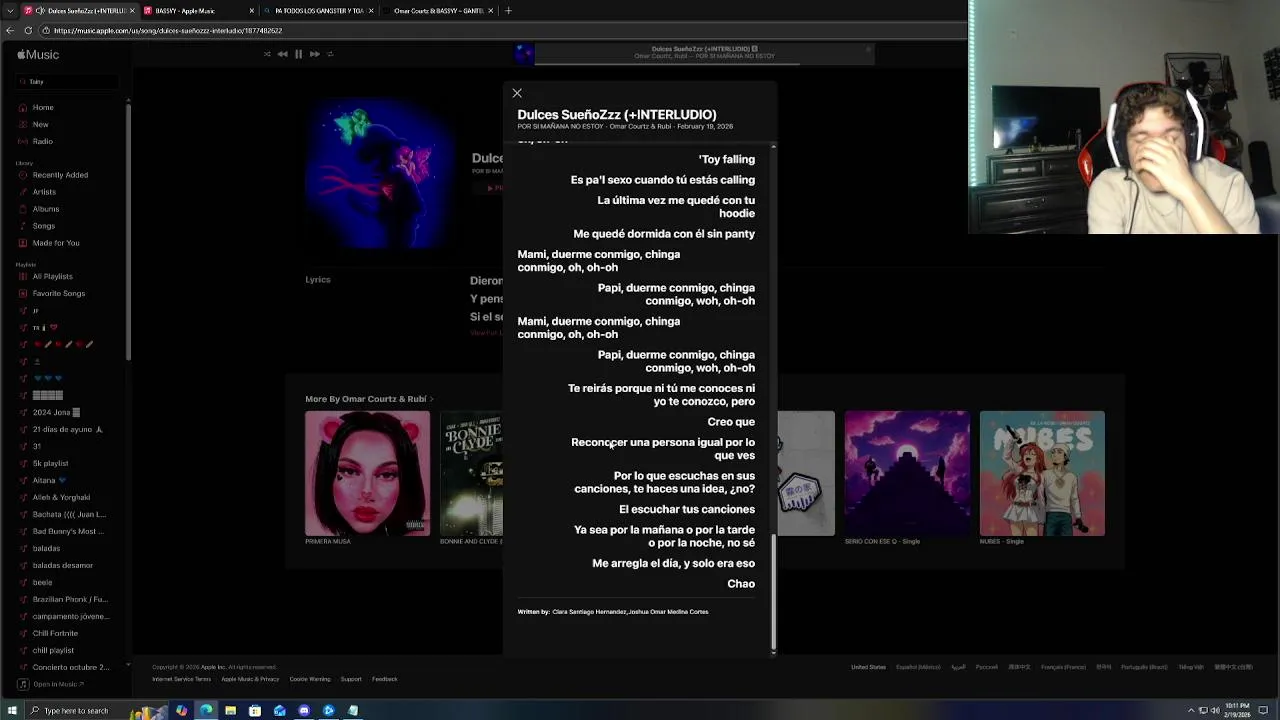Viewport: 1280px width, 720px height.
Task: Open File Explorer from the taskbar
Action: coord(230,710)
